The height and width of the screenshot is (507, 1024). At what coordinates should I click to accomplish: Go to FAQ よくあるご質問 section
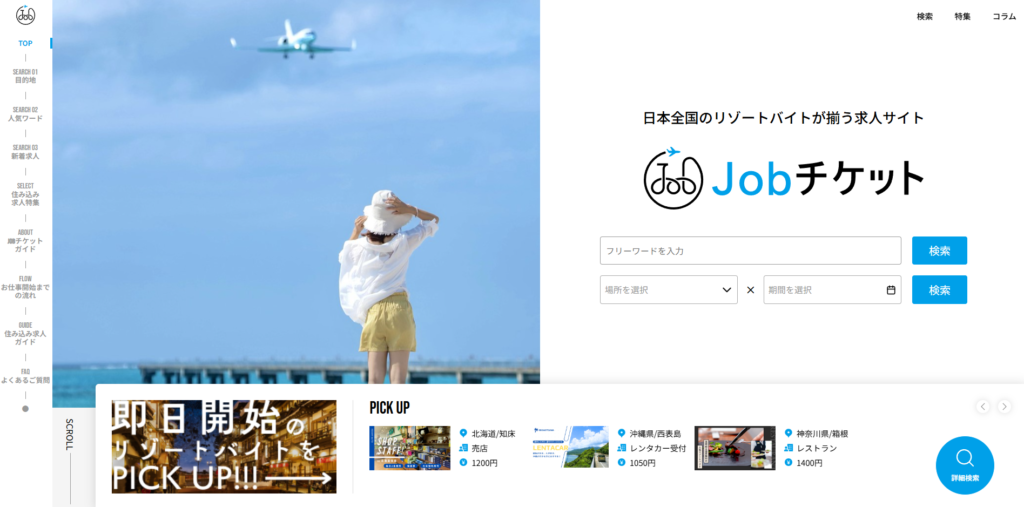25,376
